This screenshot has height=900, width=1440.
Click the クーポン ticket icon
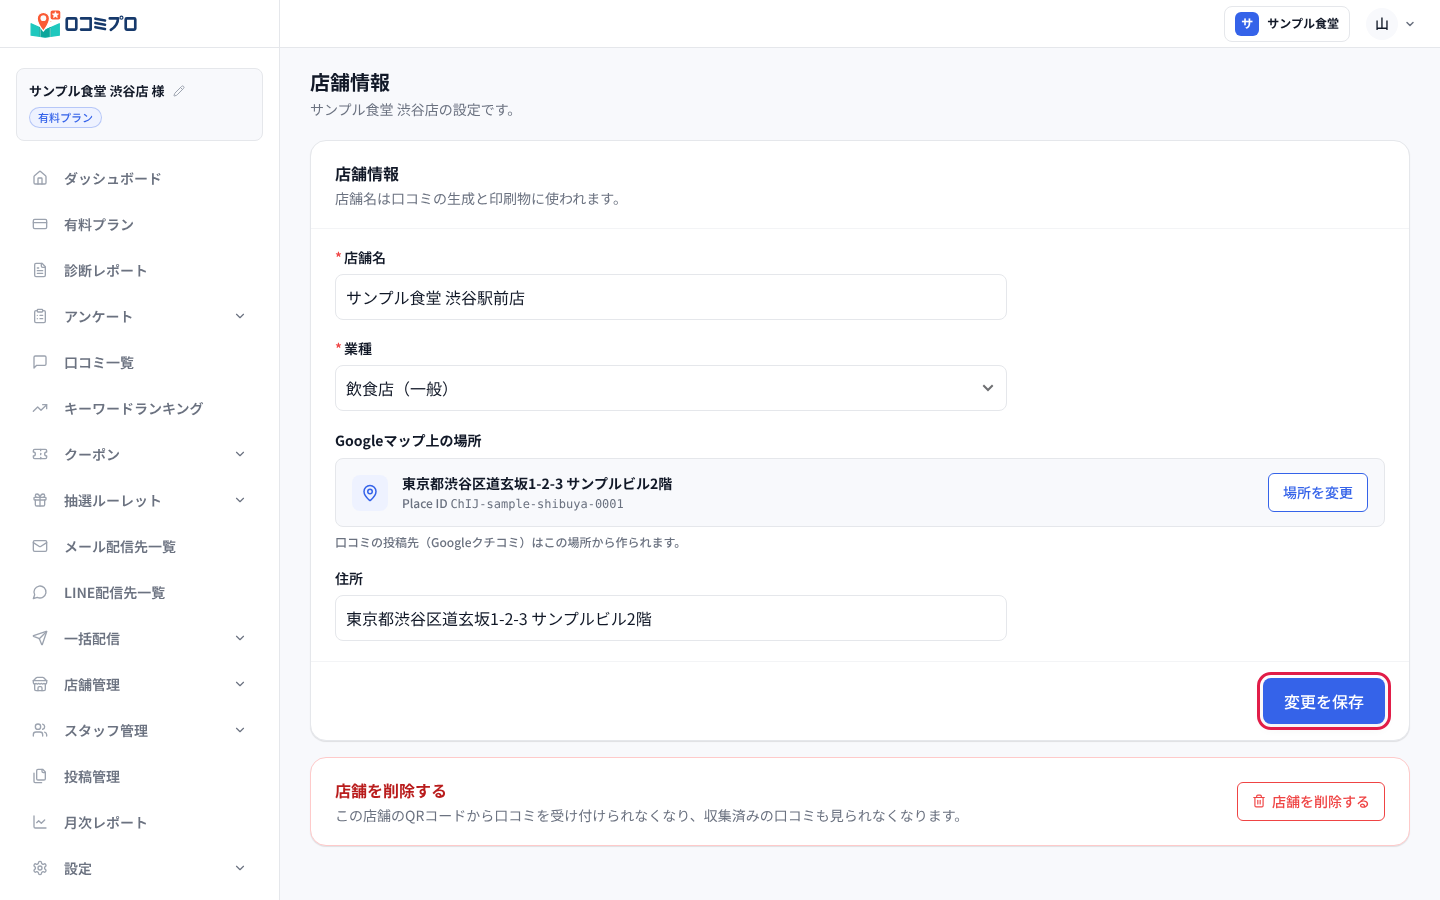pyautogui.click(x=40, y=454)
